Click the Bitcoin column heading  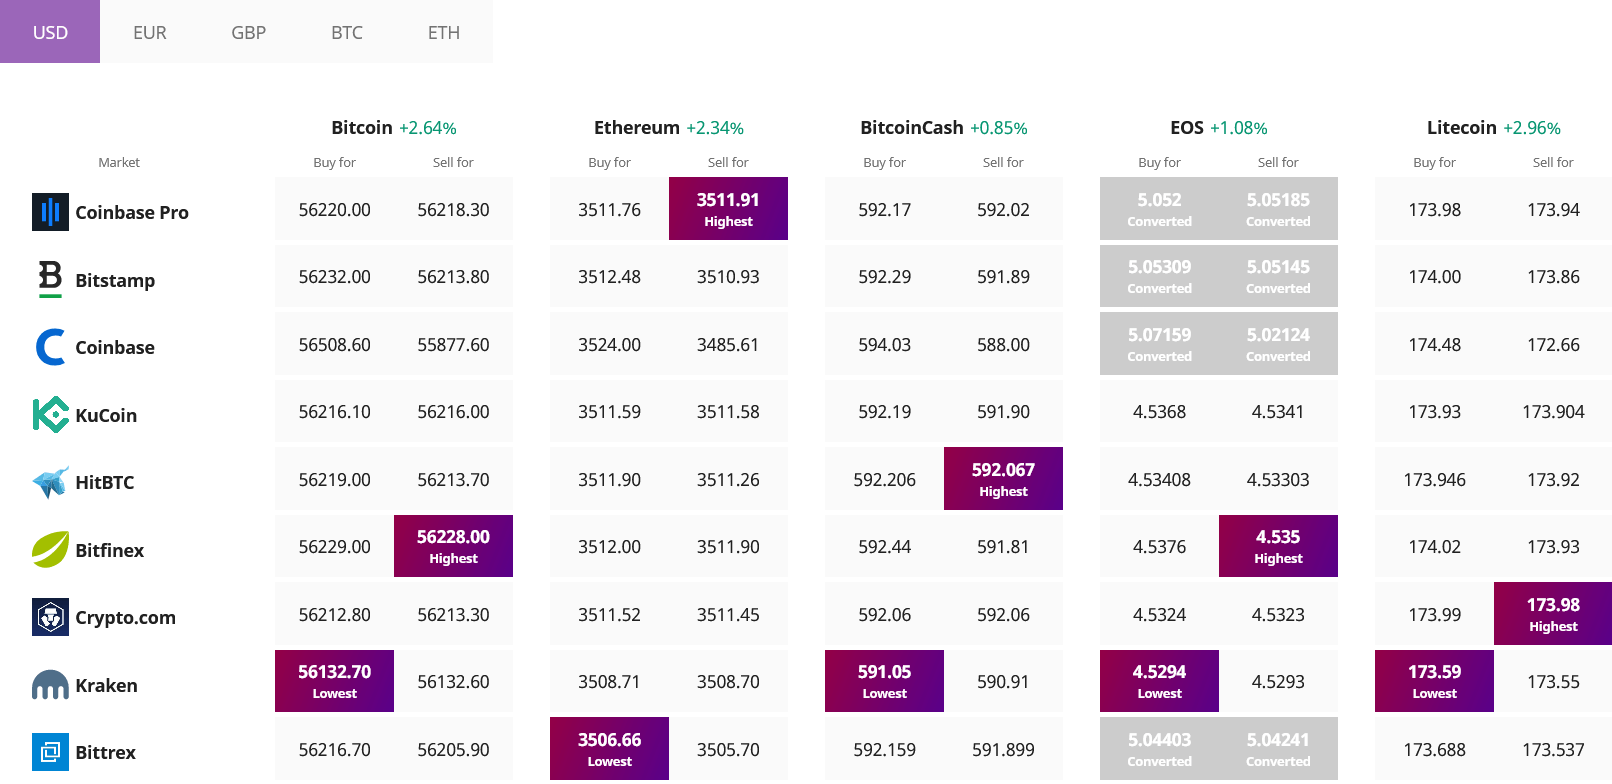click(x=362, y=127)
